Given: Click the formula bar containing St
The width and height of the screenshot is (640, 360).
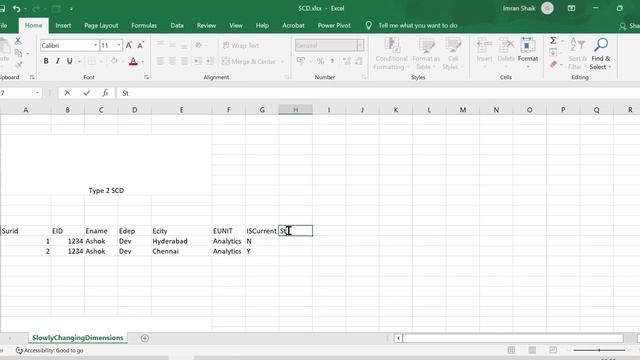Looking at the screenshot, I should click(378, 93).
